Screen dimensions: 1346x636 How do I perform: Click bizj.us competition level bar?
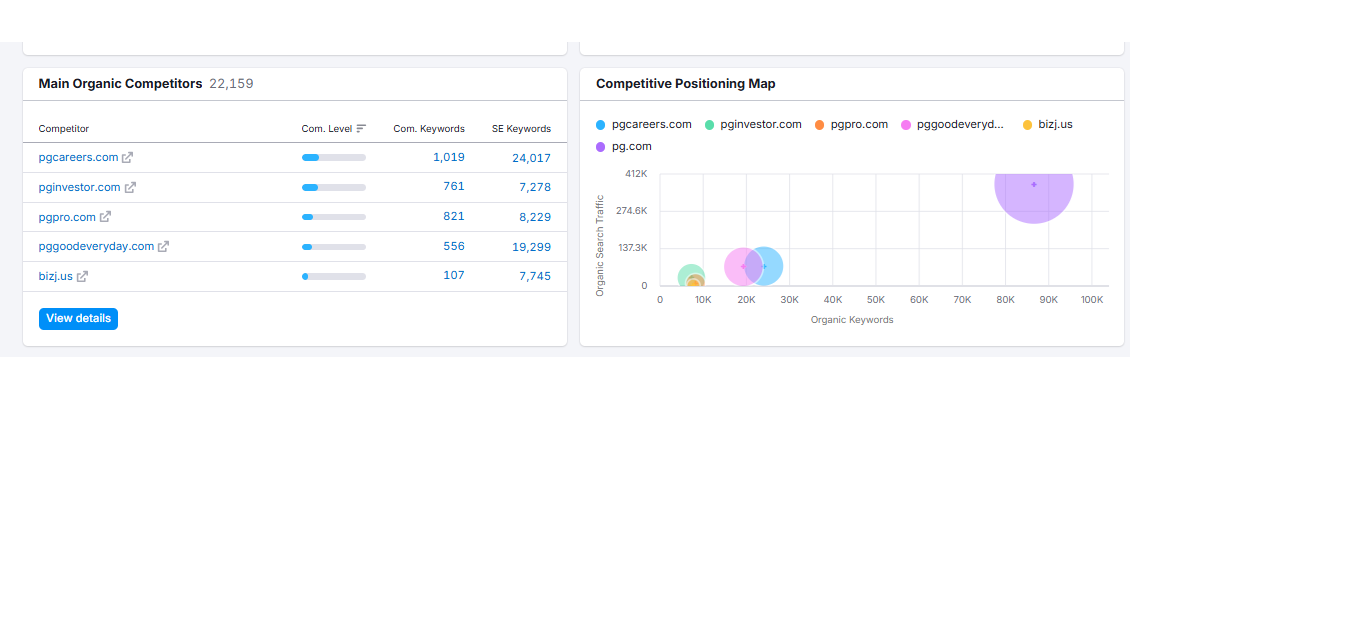click(334, 276)
